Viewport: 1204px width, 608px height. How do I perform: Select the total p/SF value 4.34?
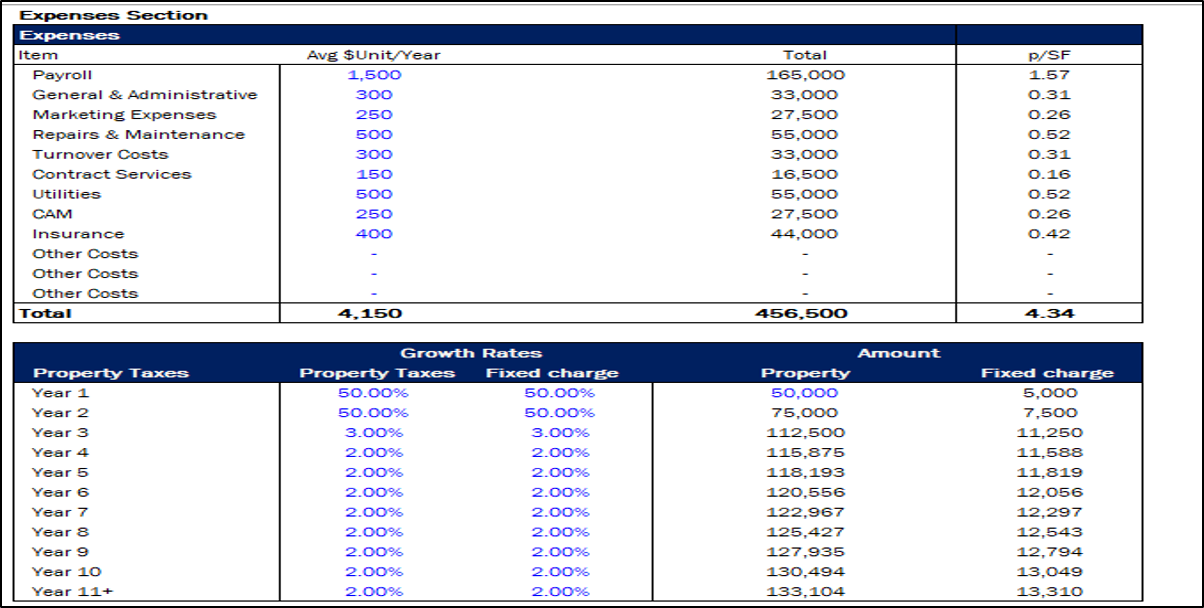point(1049,314)
